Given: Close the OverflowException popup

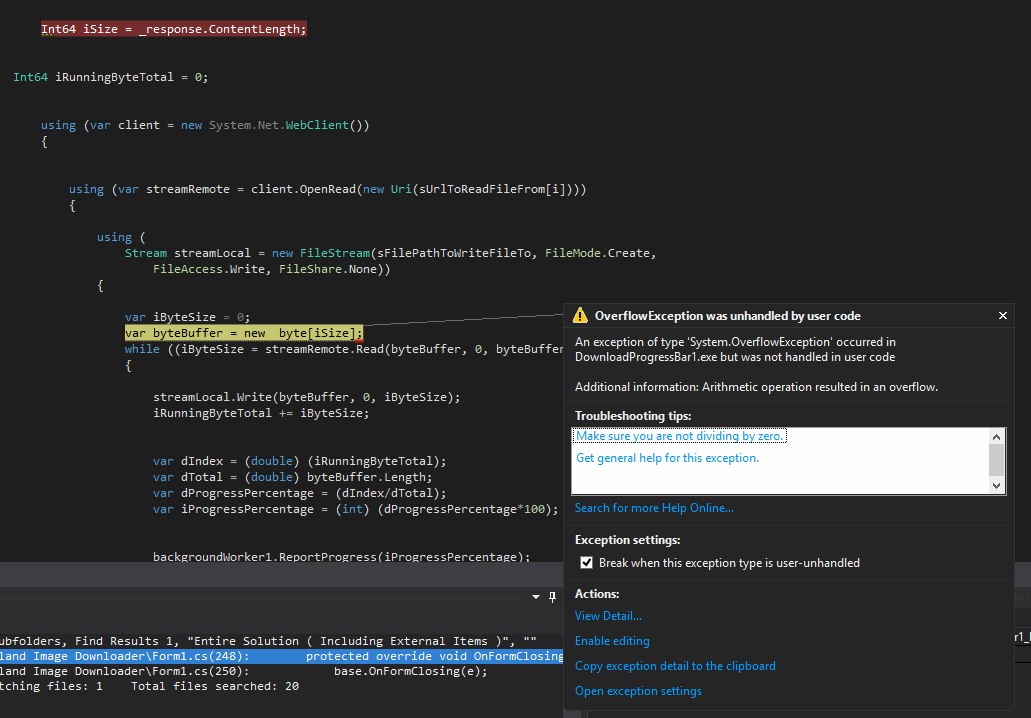Looking at the screenshot, I should [x=1003, y=316].
